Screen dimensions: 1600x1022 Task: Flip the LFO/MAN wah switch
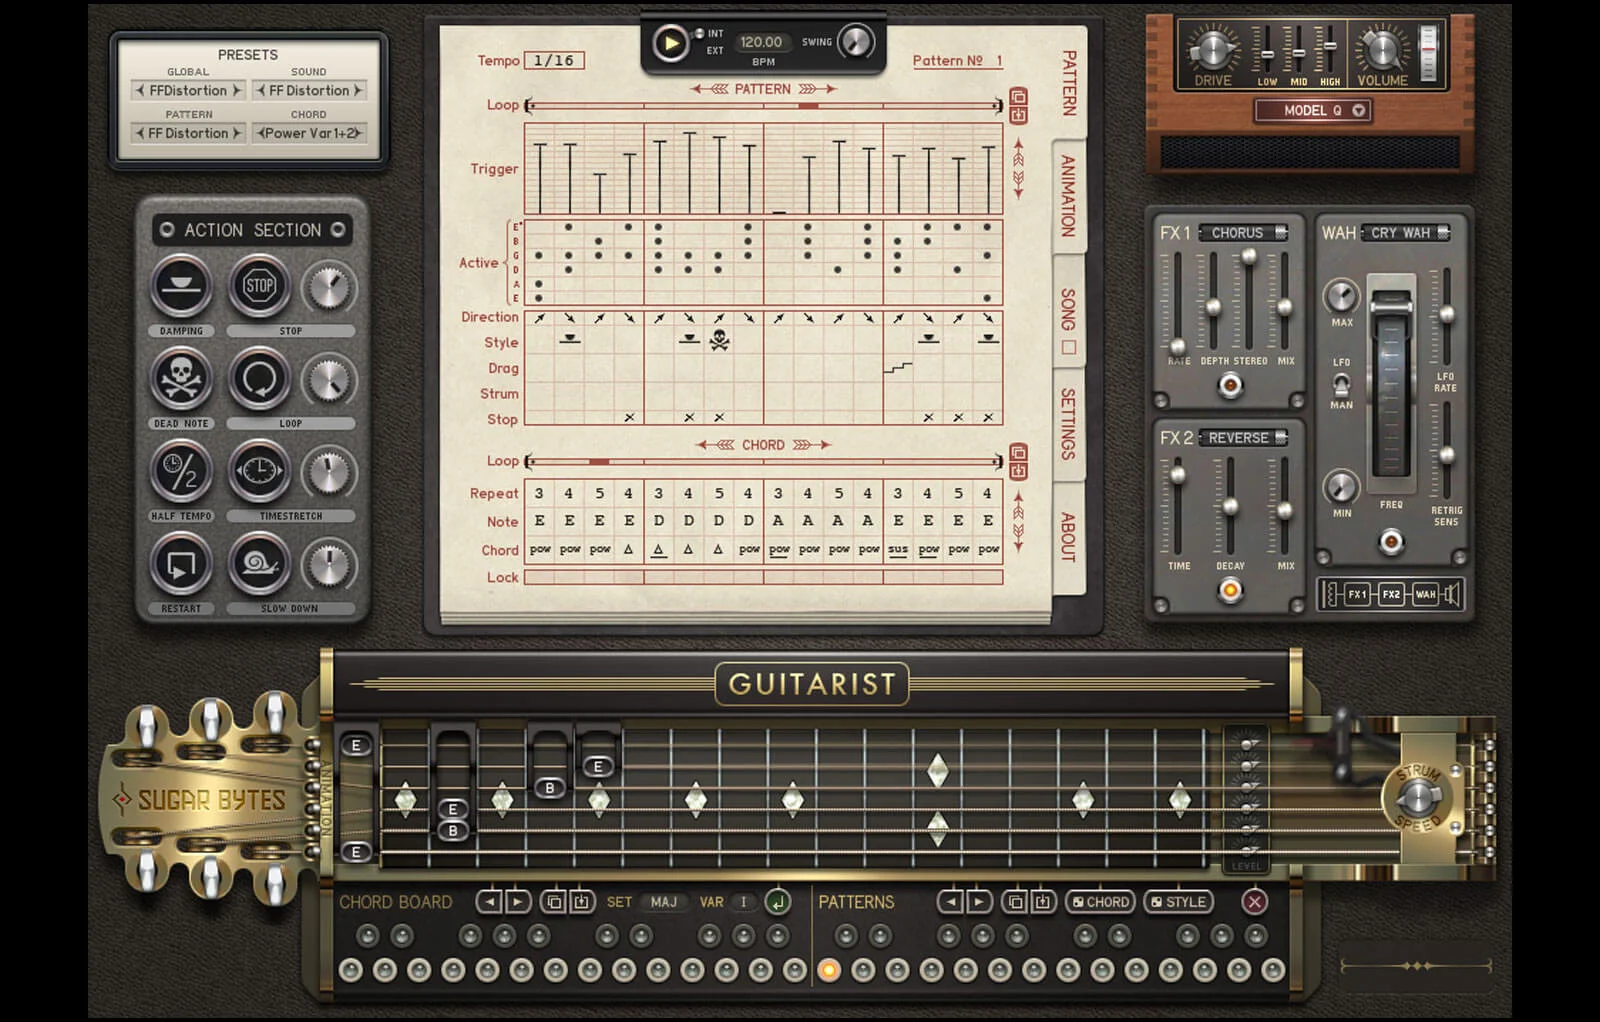tap(1341, 384)
